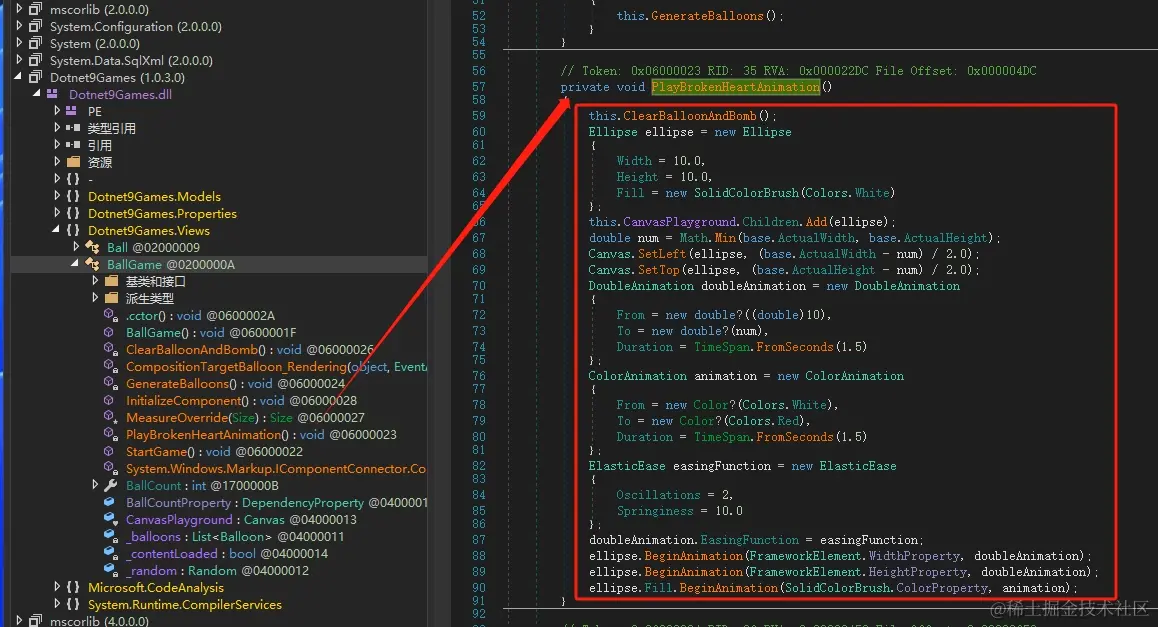Screen dimensions: 1158x627
Task: Click the 类型引用 node icon
Action: click(x=72, y=129)
